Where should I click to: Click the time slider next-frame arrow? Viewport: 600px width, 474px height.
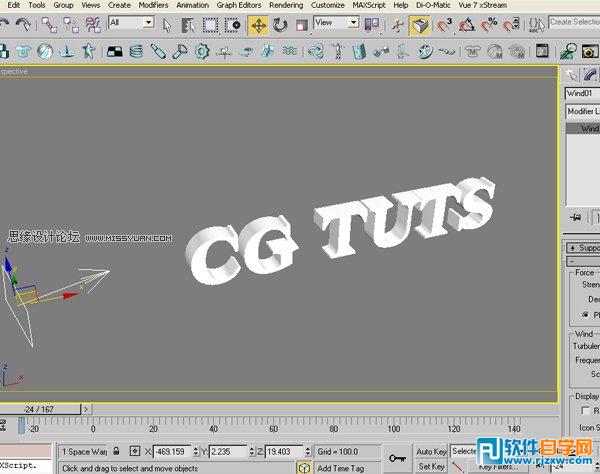pos(86,409)
